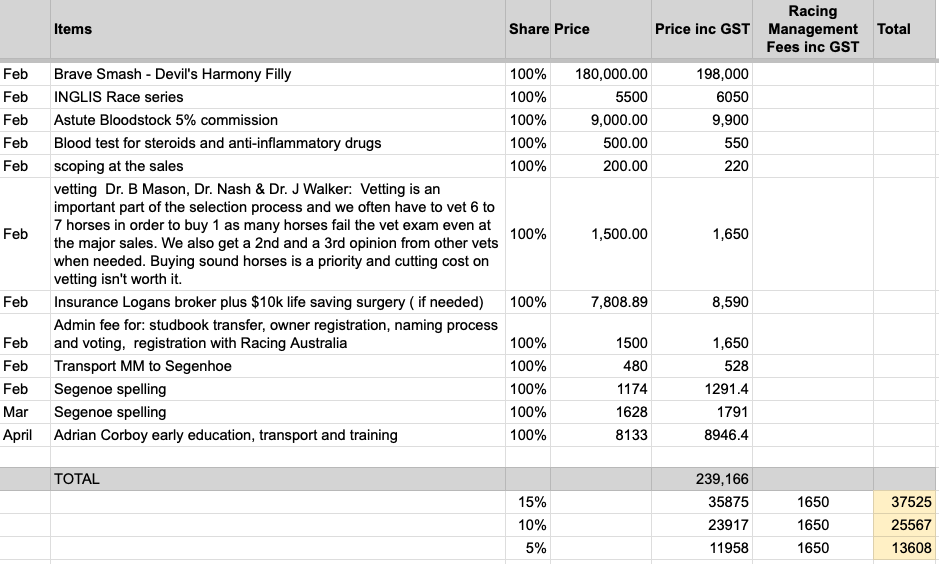
Task: Click the Price inc GST header
Action: (702, 29)
